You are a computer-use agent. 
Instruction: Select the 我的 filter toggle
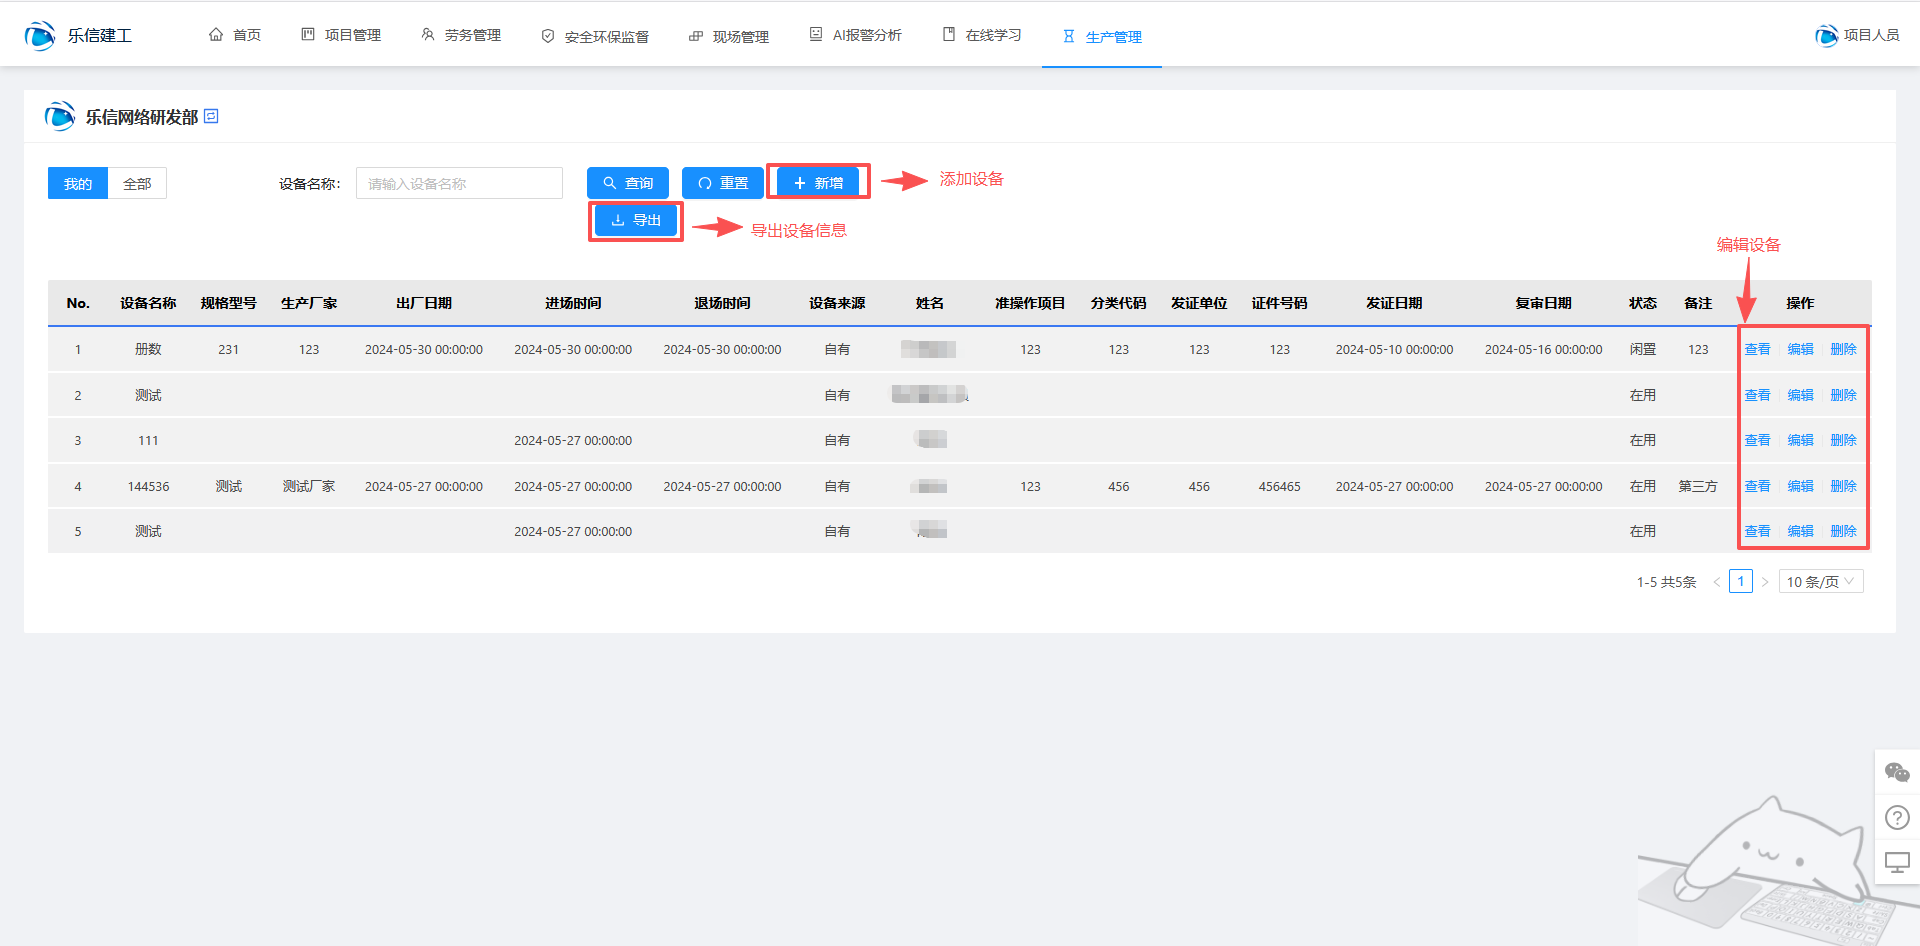pyautogui.click(x=78, y=183)
